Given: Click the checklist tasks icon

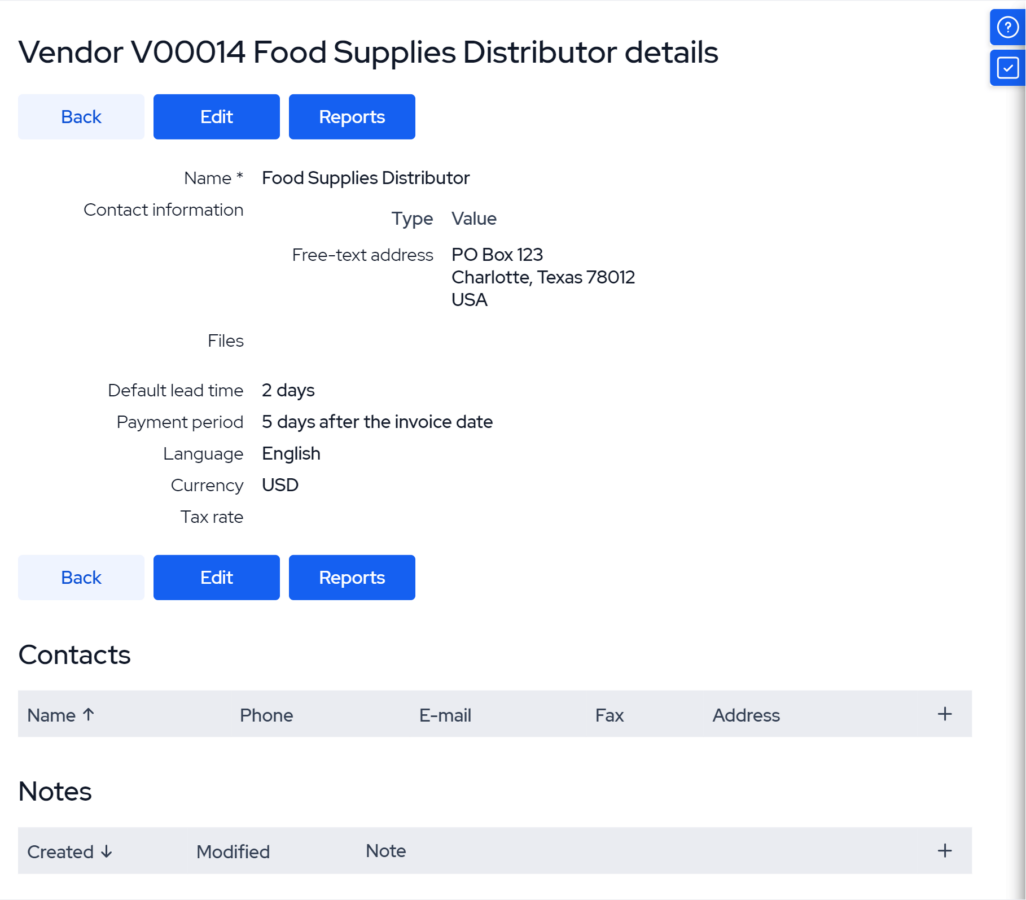Looking at the screenshot, I should pos(1007,68).
